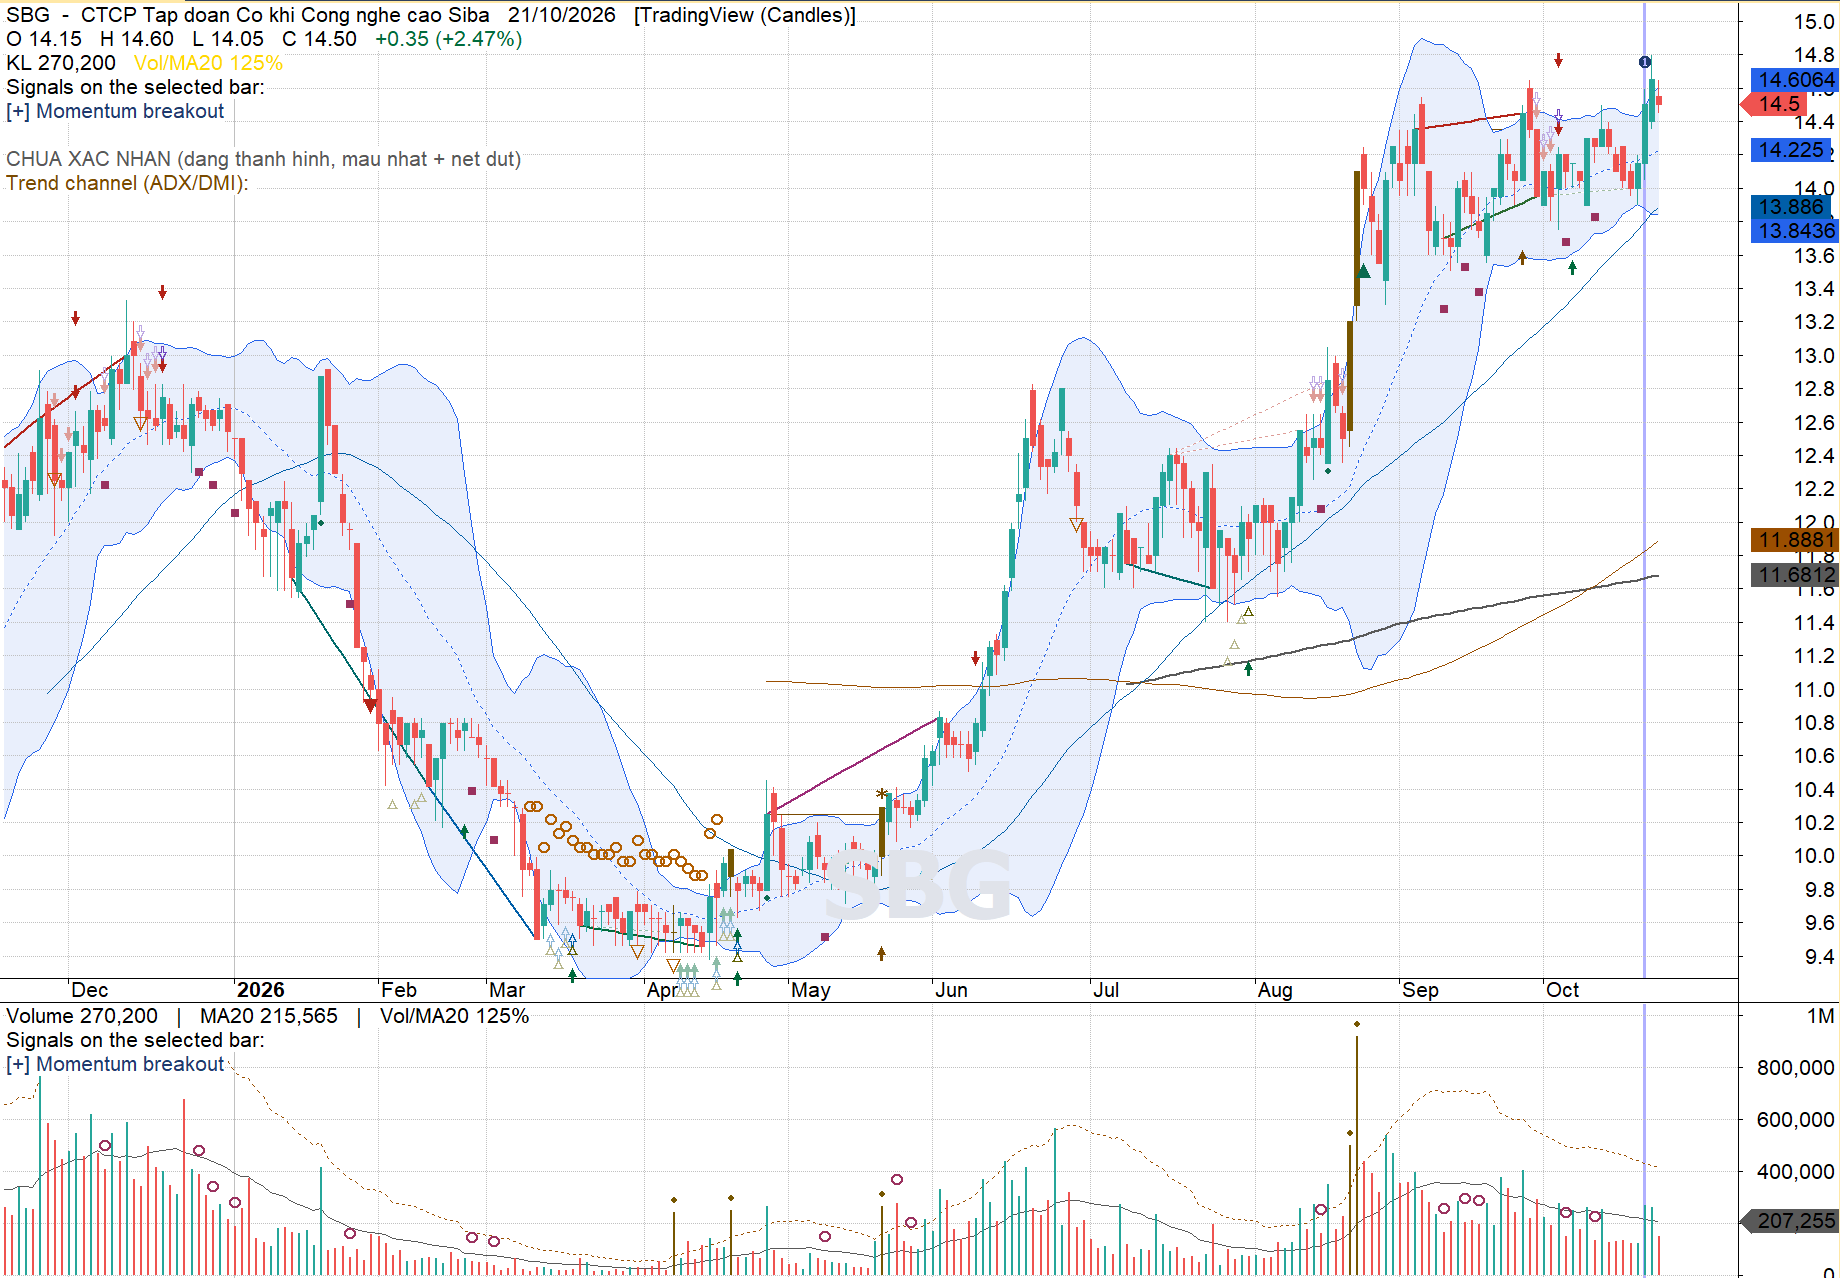Click the Aug label on the time axis

[1275, 990]
